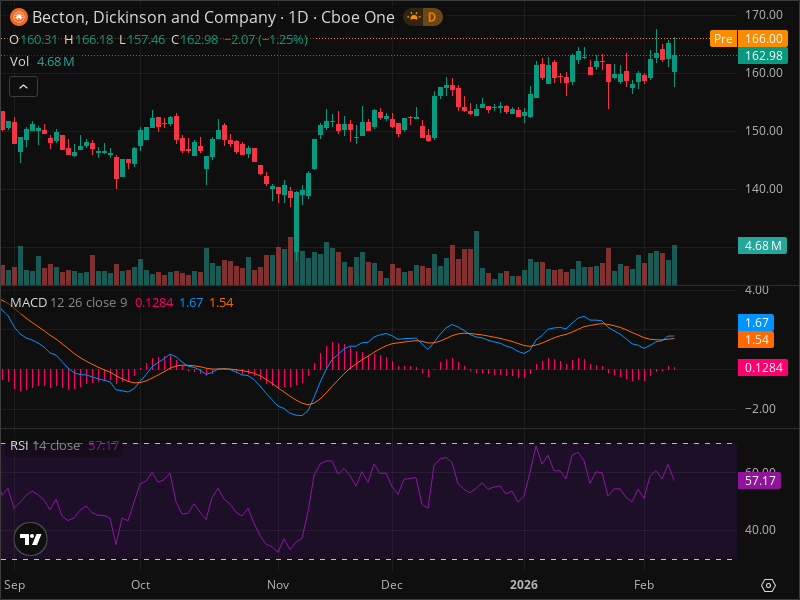The image size is (800, 600).
Task: Select the 1D interval label
Action: tap(298, 17)
